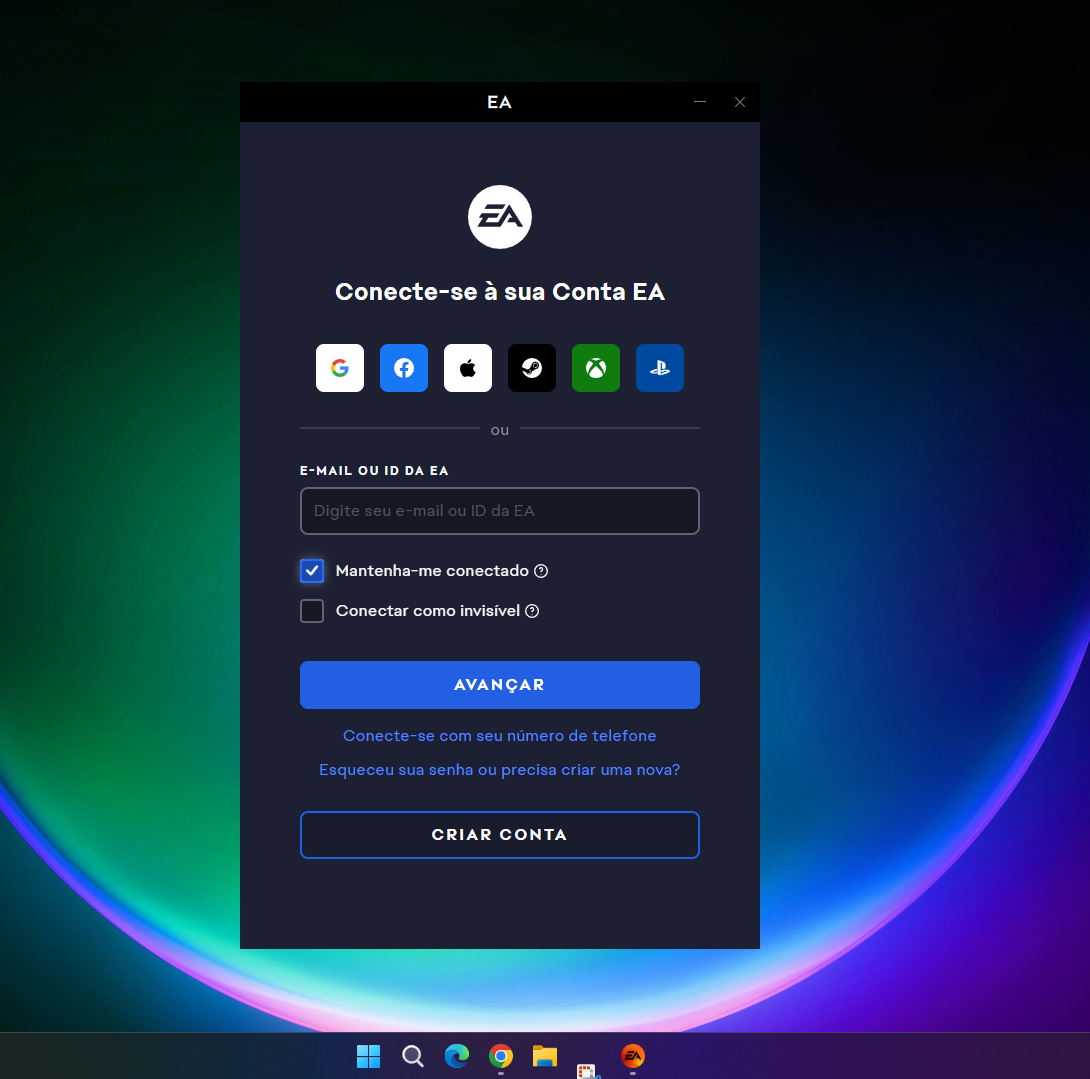This screenshot has height=1079, width=1090.
Task: Click the EA app taskbar icon
Action: (x=633, y=1056)
